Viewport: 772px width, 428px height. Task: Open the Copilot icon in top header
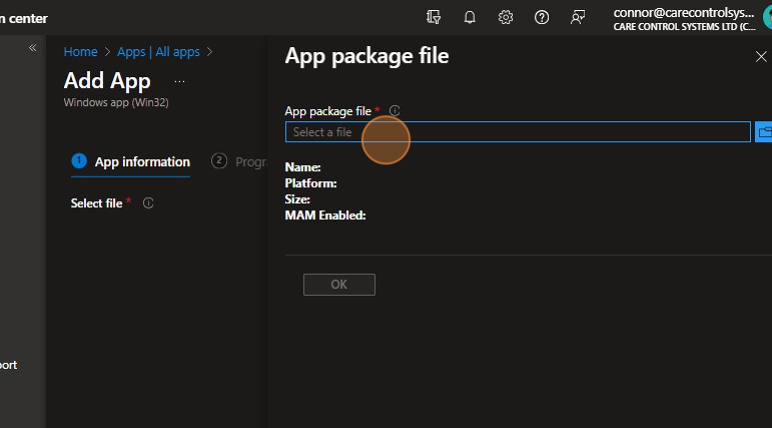pyautogui.click(x=433, y=17)
